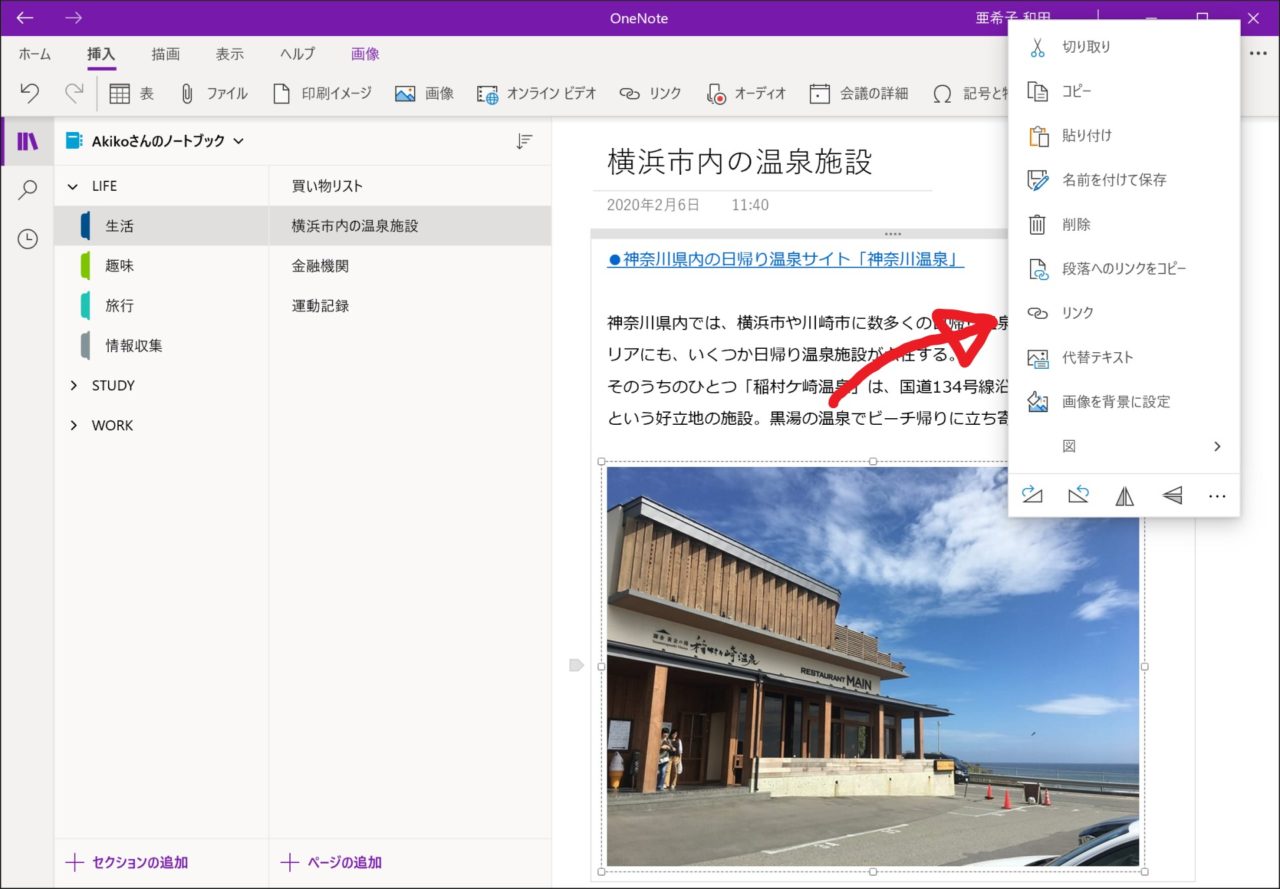
Task: Open the notebooks navigation icon
Action: [27, 141]
